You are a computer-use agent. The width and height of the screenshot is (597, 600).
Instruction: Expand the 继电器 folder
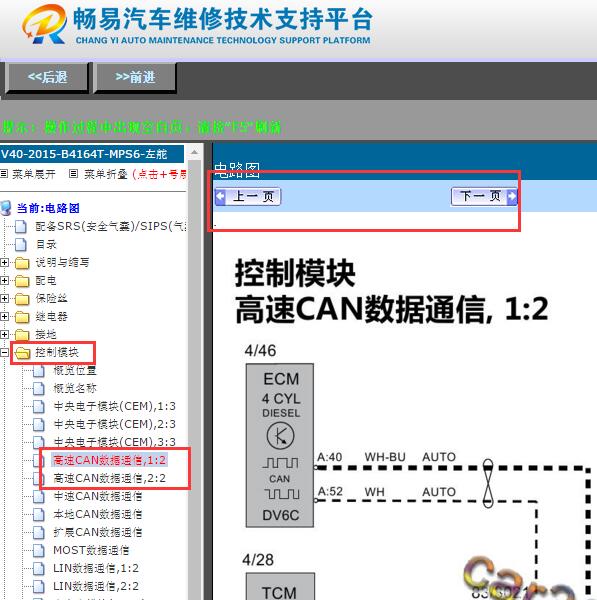[4, 316]
